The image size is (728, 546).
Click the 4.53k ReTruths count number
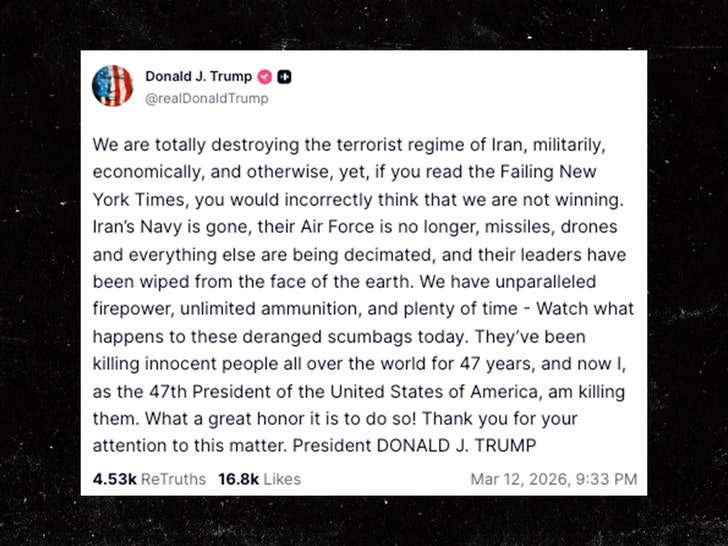pyautogui.click(x=113, y=479)
